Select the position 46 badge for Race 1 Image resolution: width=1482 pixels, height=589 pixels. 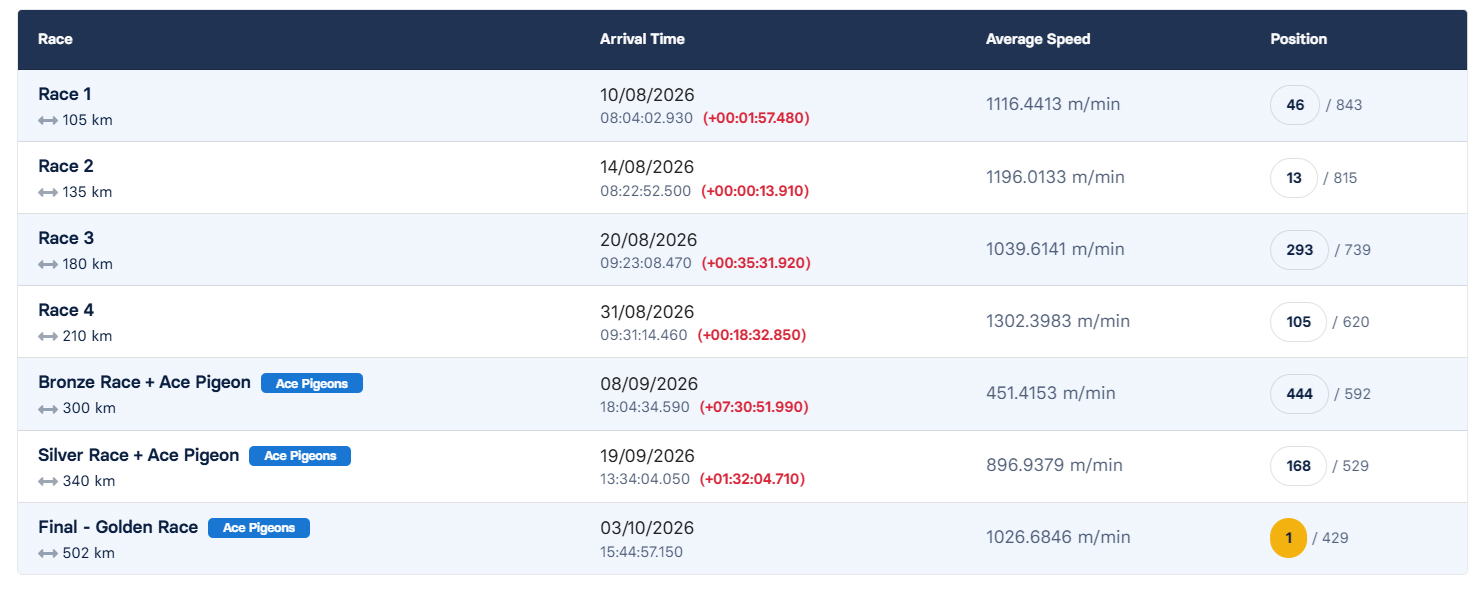(x=1295, y=105)
